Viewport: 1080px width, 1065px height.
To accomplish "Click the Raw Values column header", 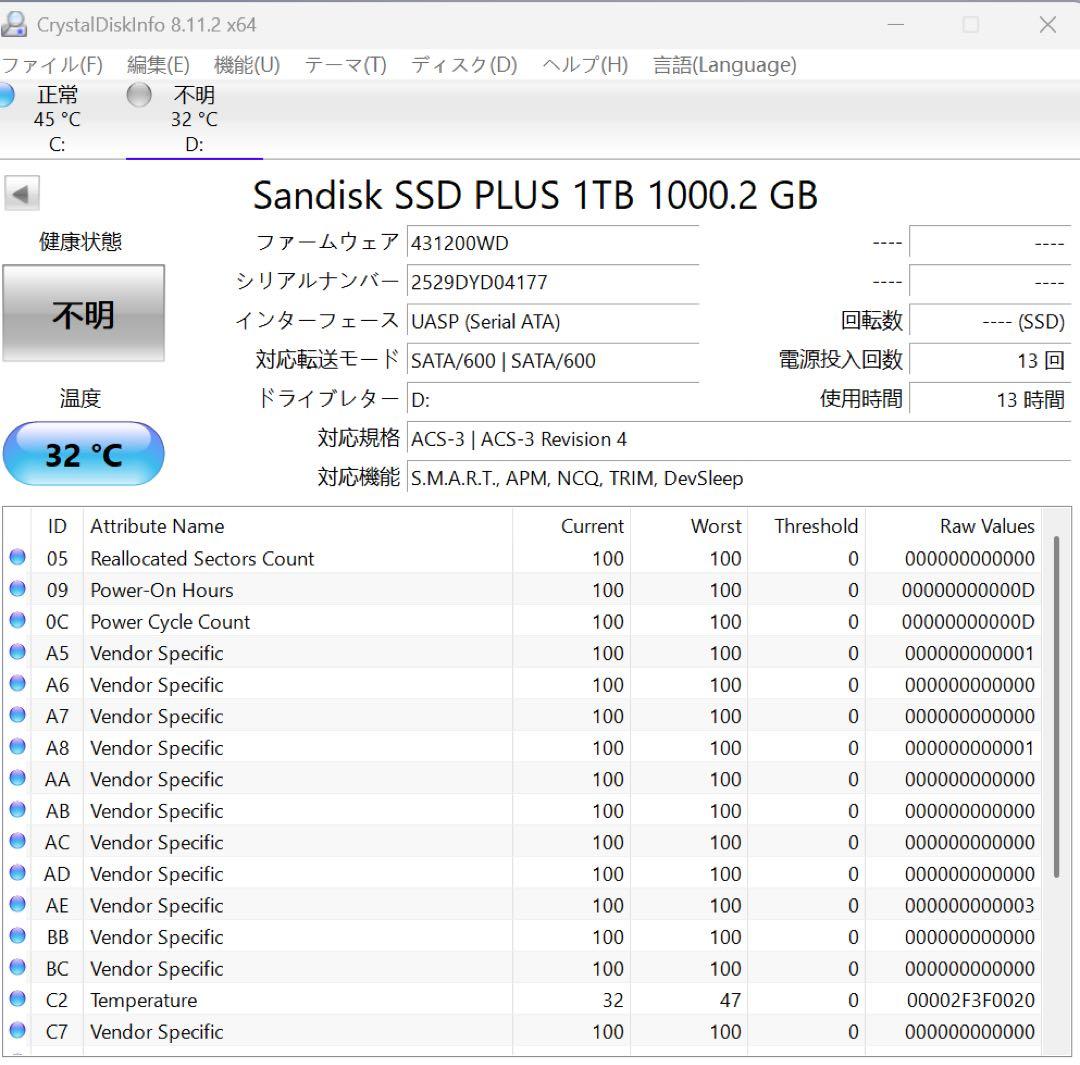I will (x=953, y=526).
